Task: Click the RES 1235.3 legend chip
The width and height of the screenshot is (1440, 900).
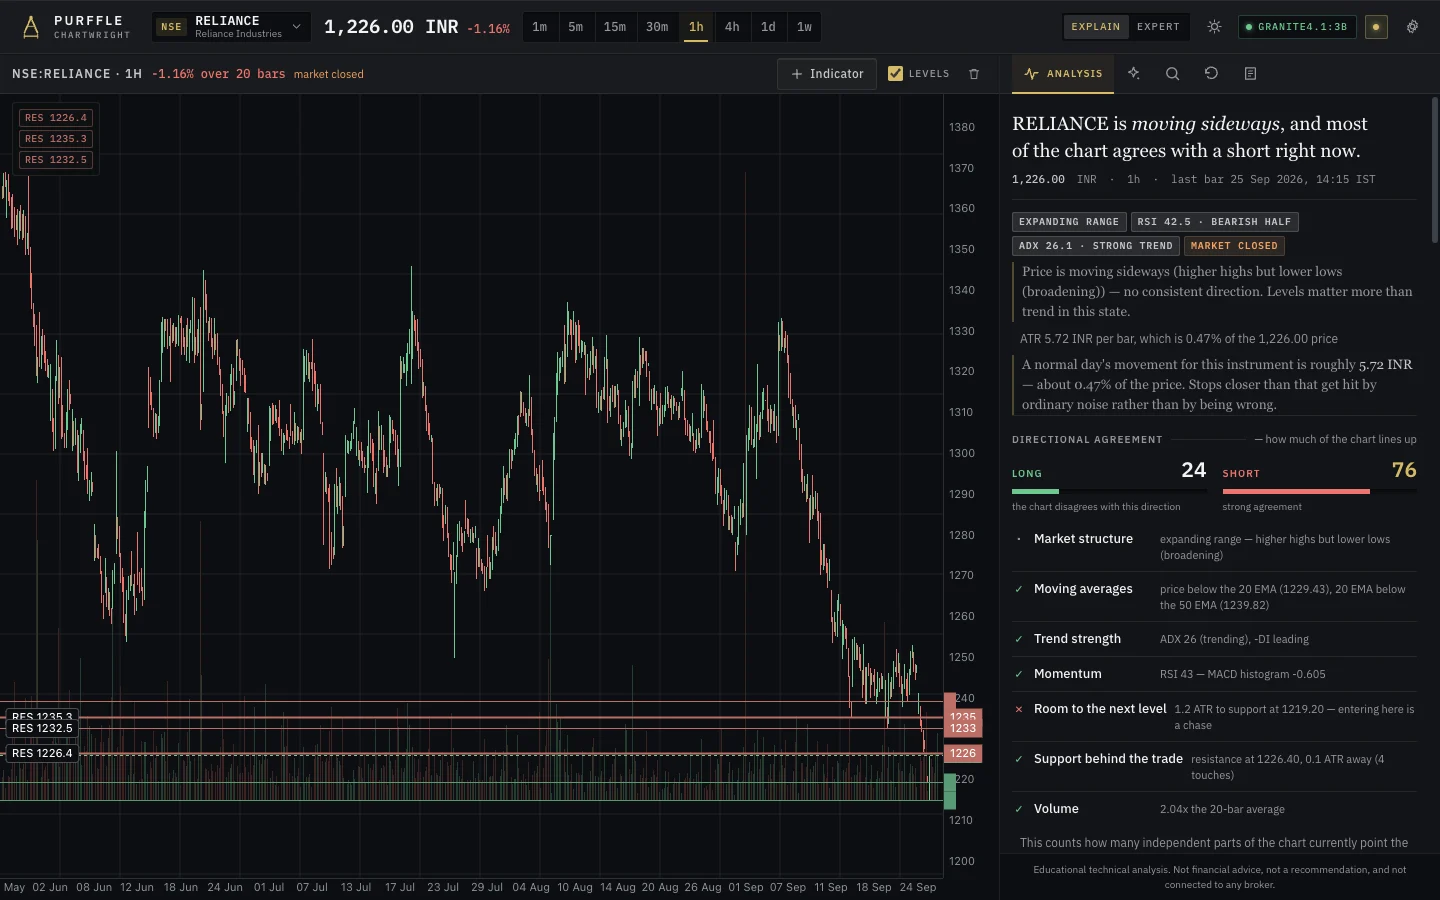Action: point(56,139)
